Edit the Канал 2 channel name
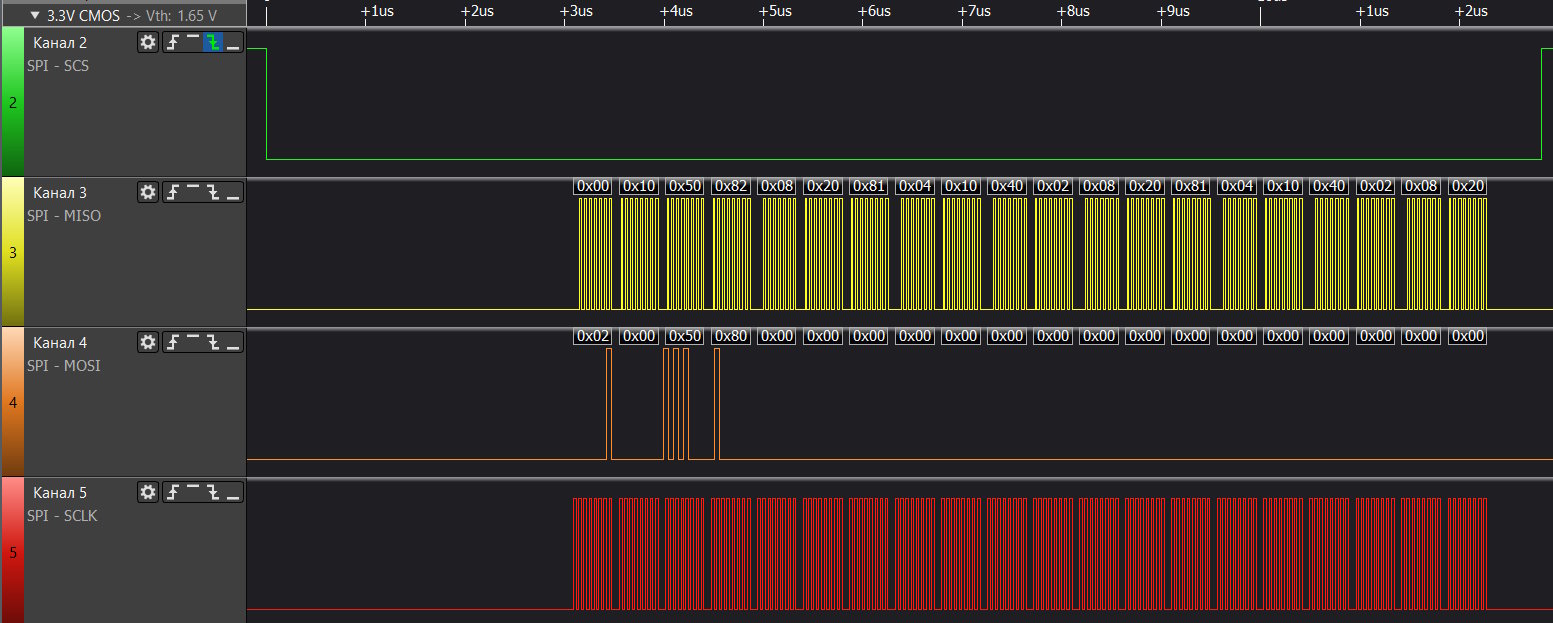This screenshot has width=1553, height=623. click(x=60, y=43)
